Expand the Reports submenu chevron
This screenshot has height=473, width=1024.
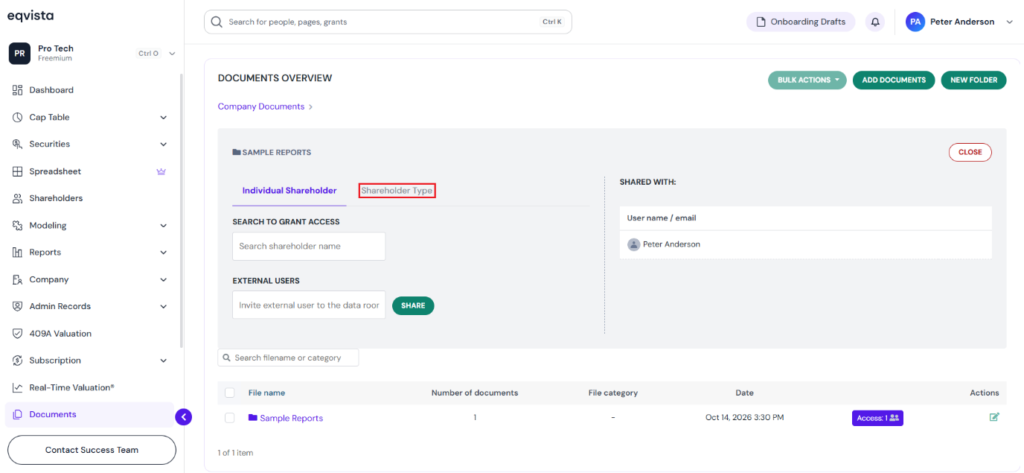click(163, 252)
